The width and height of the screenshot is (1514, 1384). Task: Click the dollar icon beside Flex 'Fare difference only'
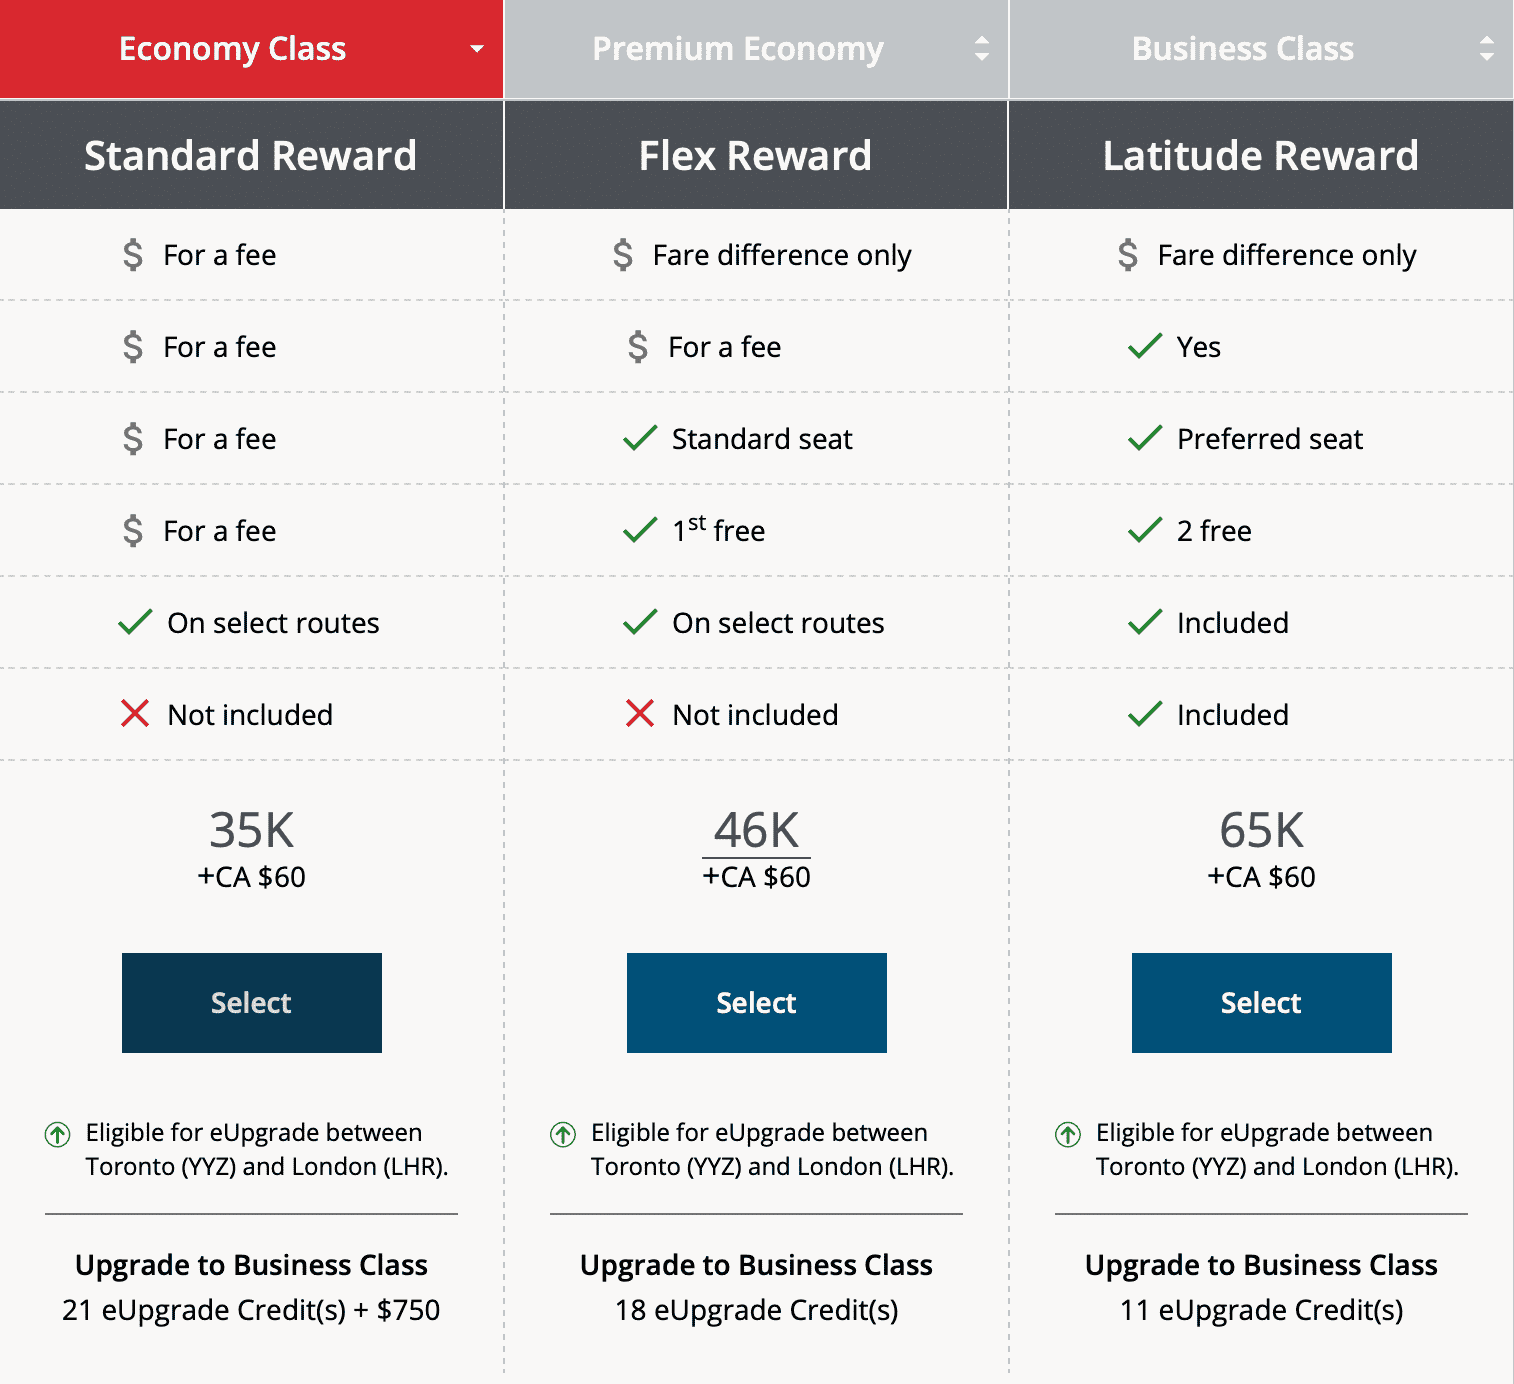point(623,255)
